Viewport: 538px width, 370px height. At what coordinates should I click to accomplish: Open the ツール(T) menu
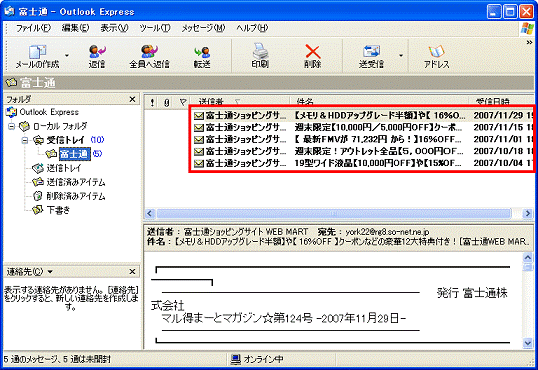click(x=155, y=28)
